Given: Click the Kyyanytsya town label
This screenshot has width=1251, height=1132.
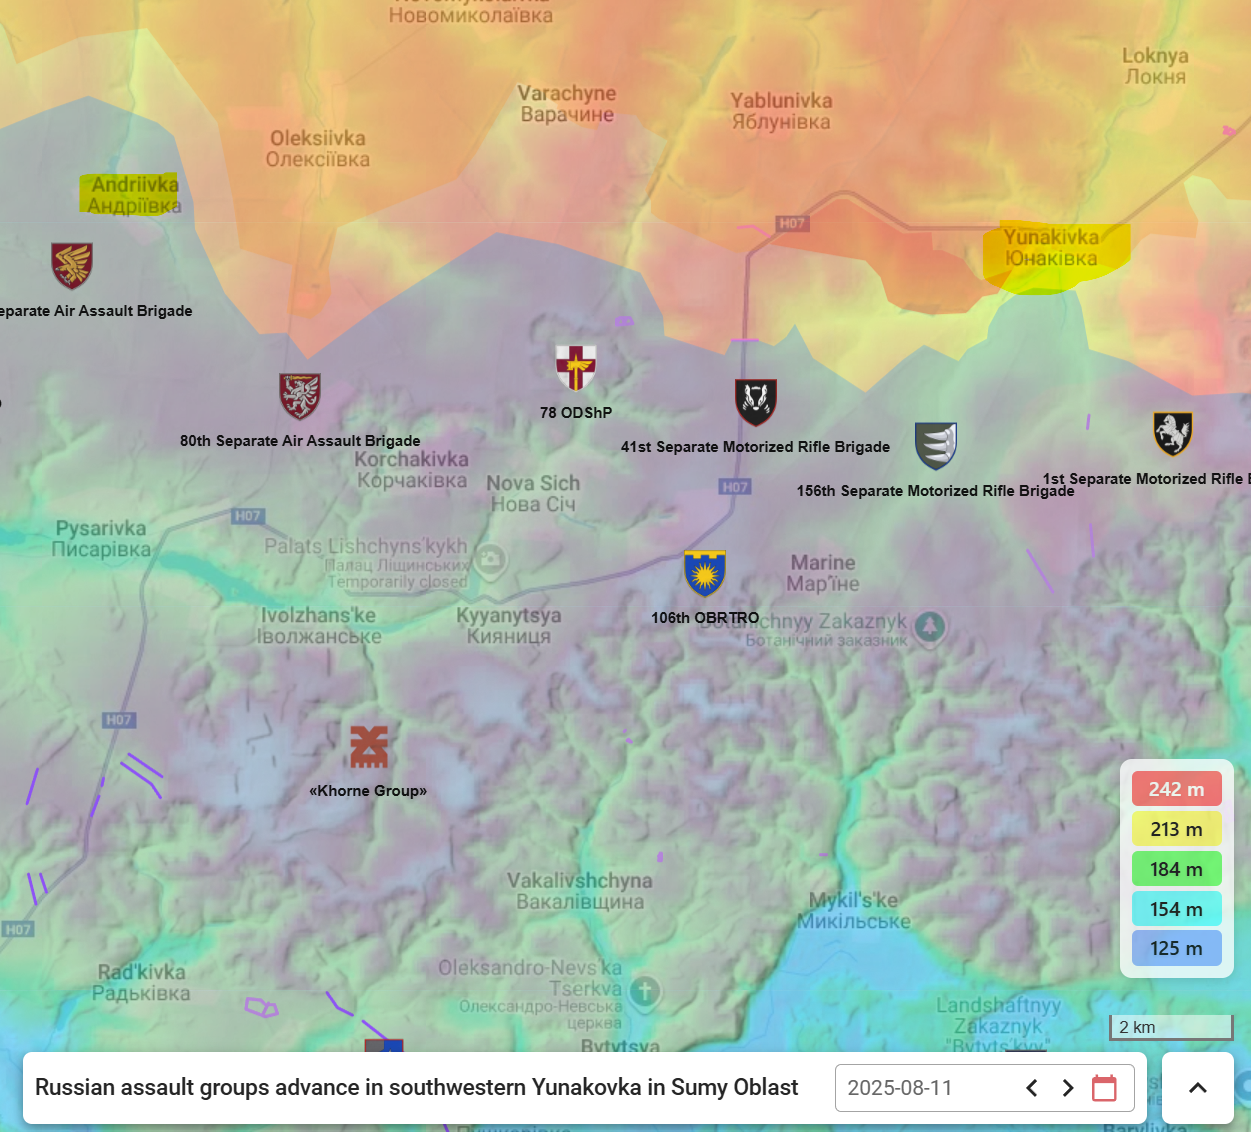Looking at the screenshot, I should coord(509,626).
